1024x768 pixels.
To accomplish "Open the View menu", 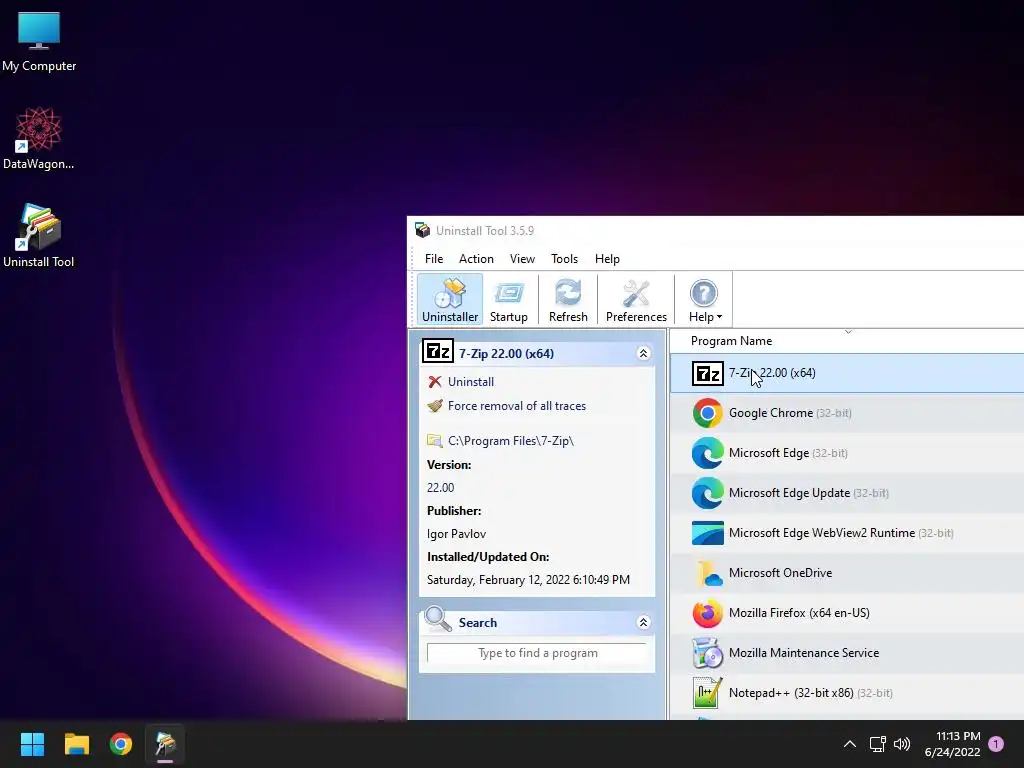I will pos(522,259).
